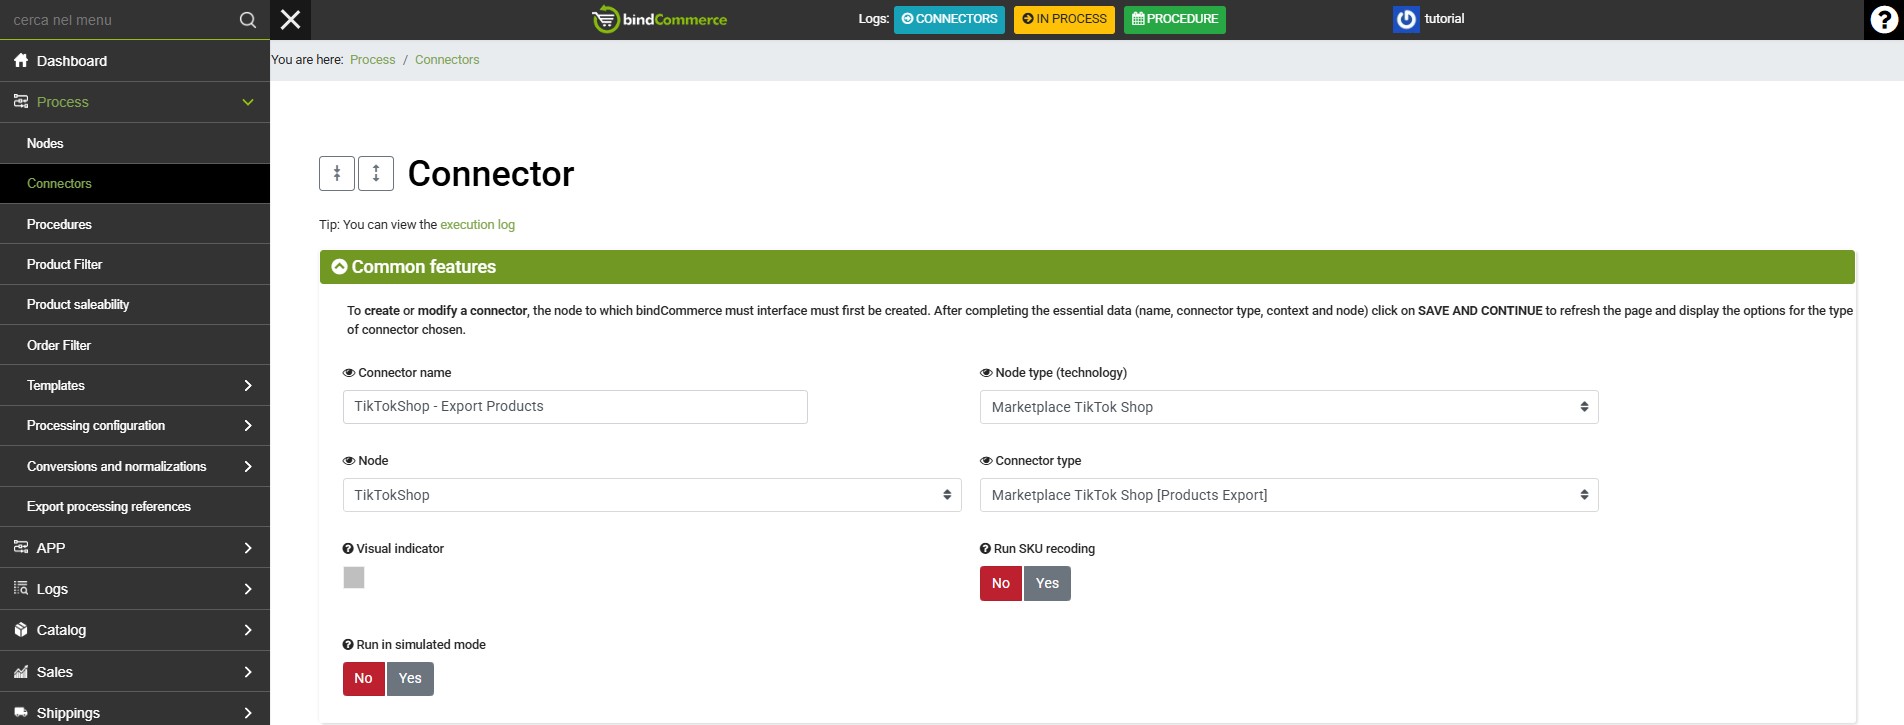Expand the Shippings menu arrow
The width and height of the screenshot is (1904, 725).
(248, 713)
